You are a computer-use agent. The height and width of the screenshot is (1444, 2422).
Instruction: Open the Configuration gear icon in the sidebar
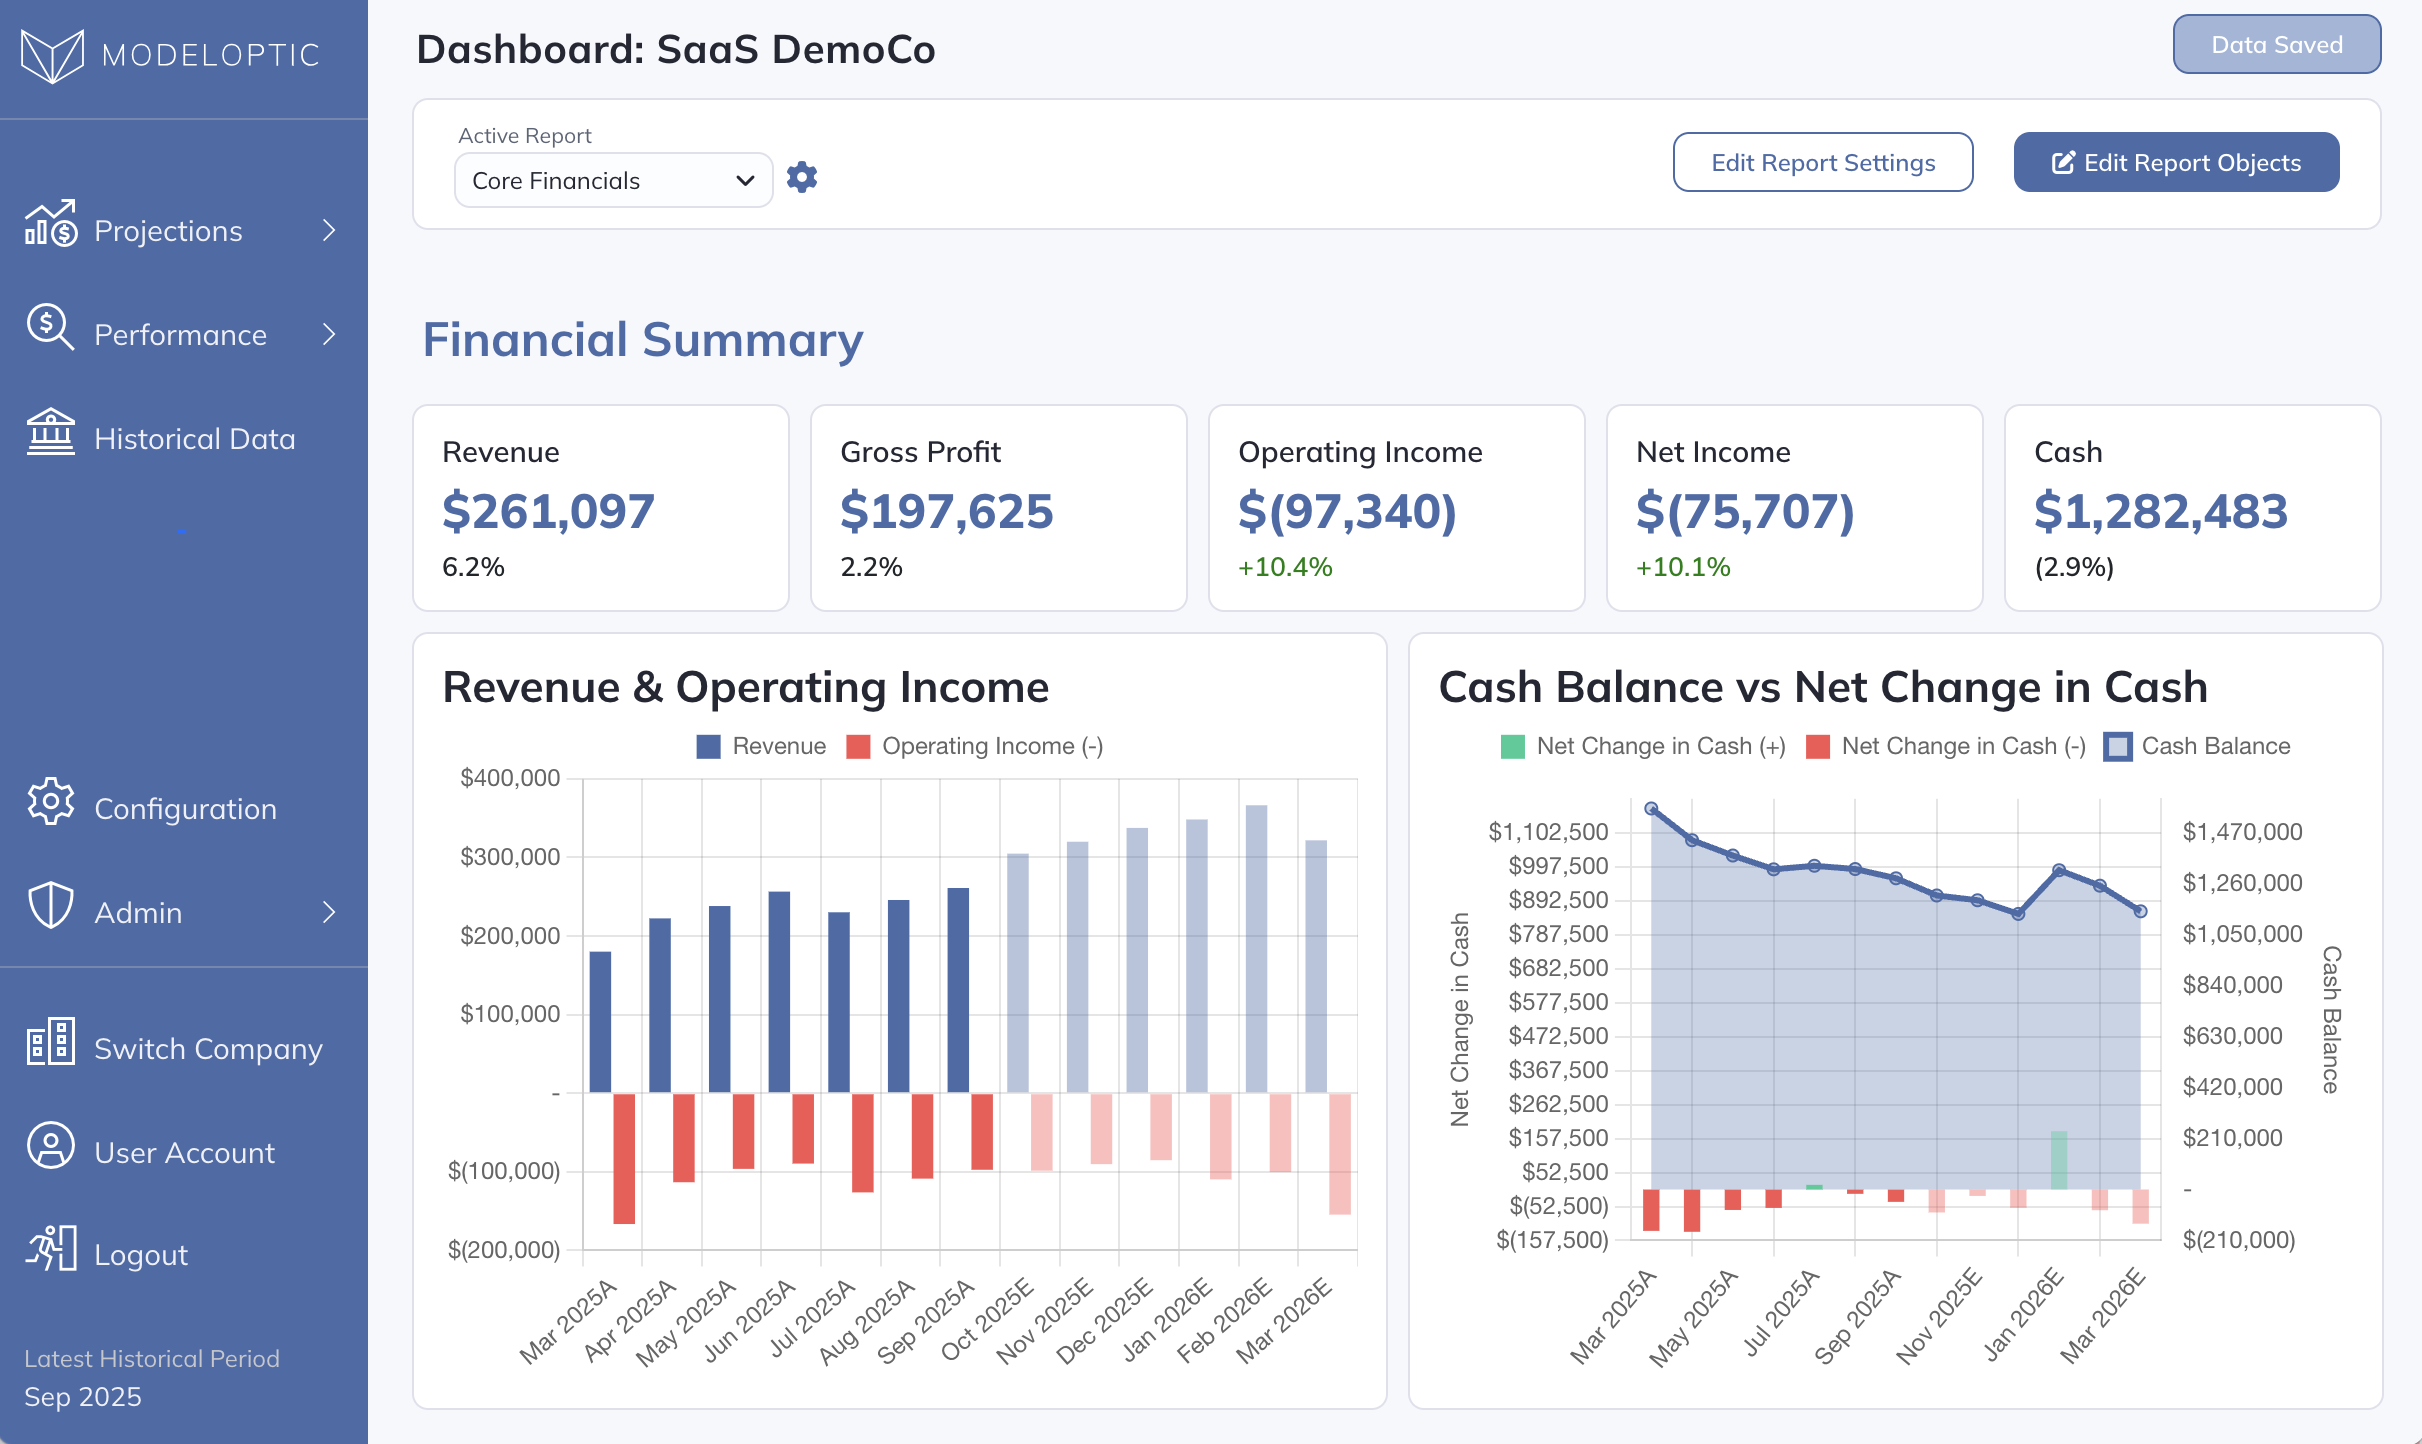tap(50, 801)
